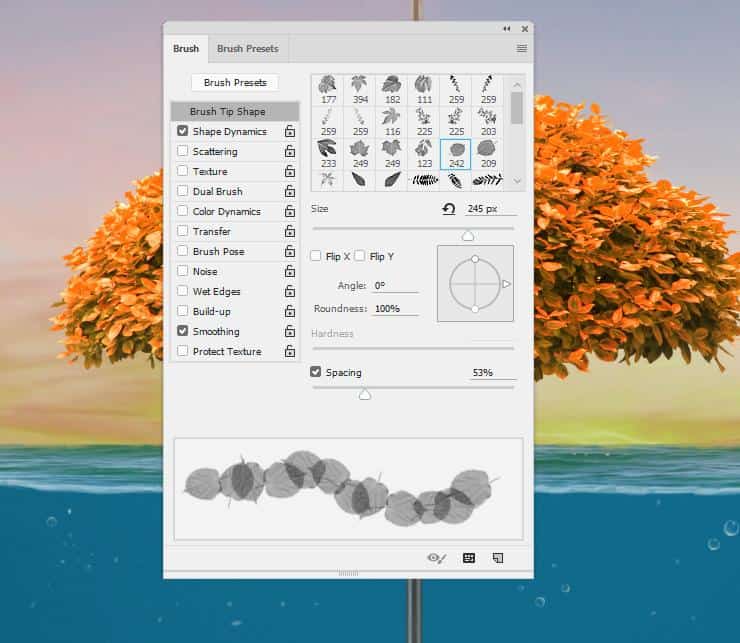
Task: Open Shape Dynamics settings label
Action: pos(229,132)
